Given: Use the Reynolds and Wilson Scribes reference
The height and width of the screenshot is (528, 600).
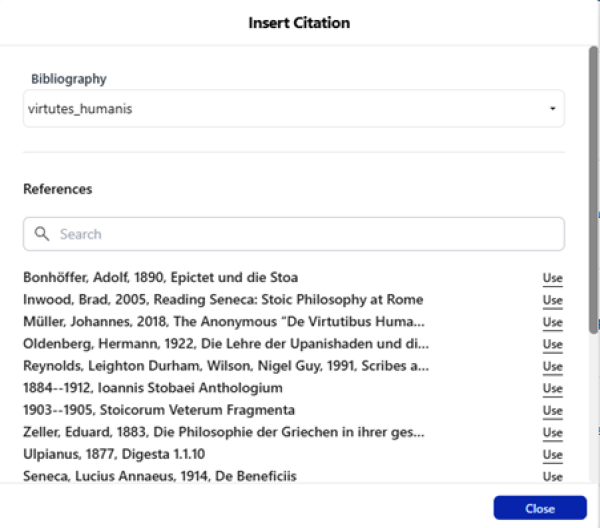Looking at the screenshot, I should coord(552,366).
